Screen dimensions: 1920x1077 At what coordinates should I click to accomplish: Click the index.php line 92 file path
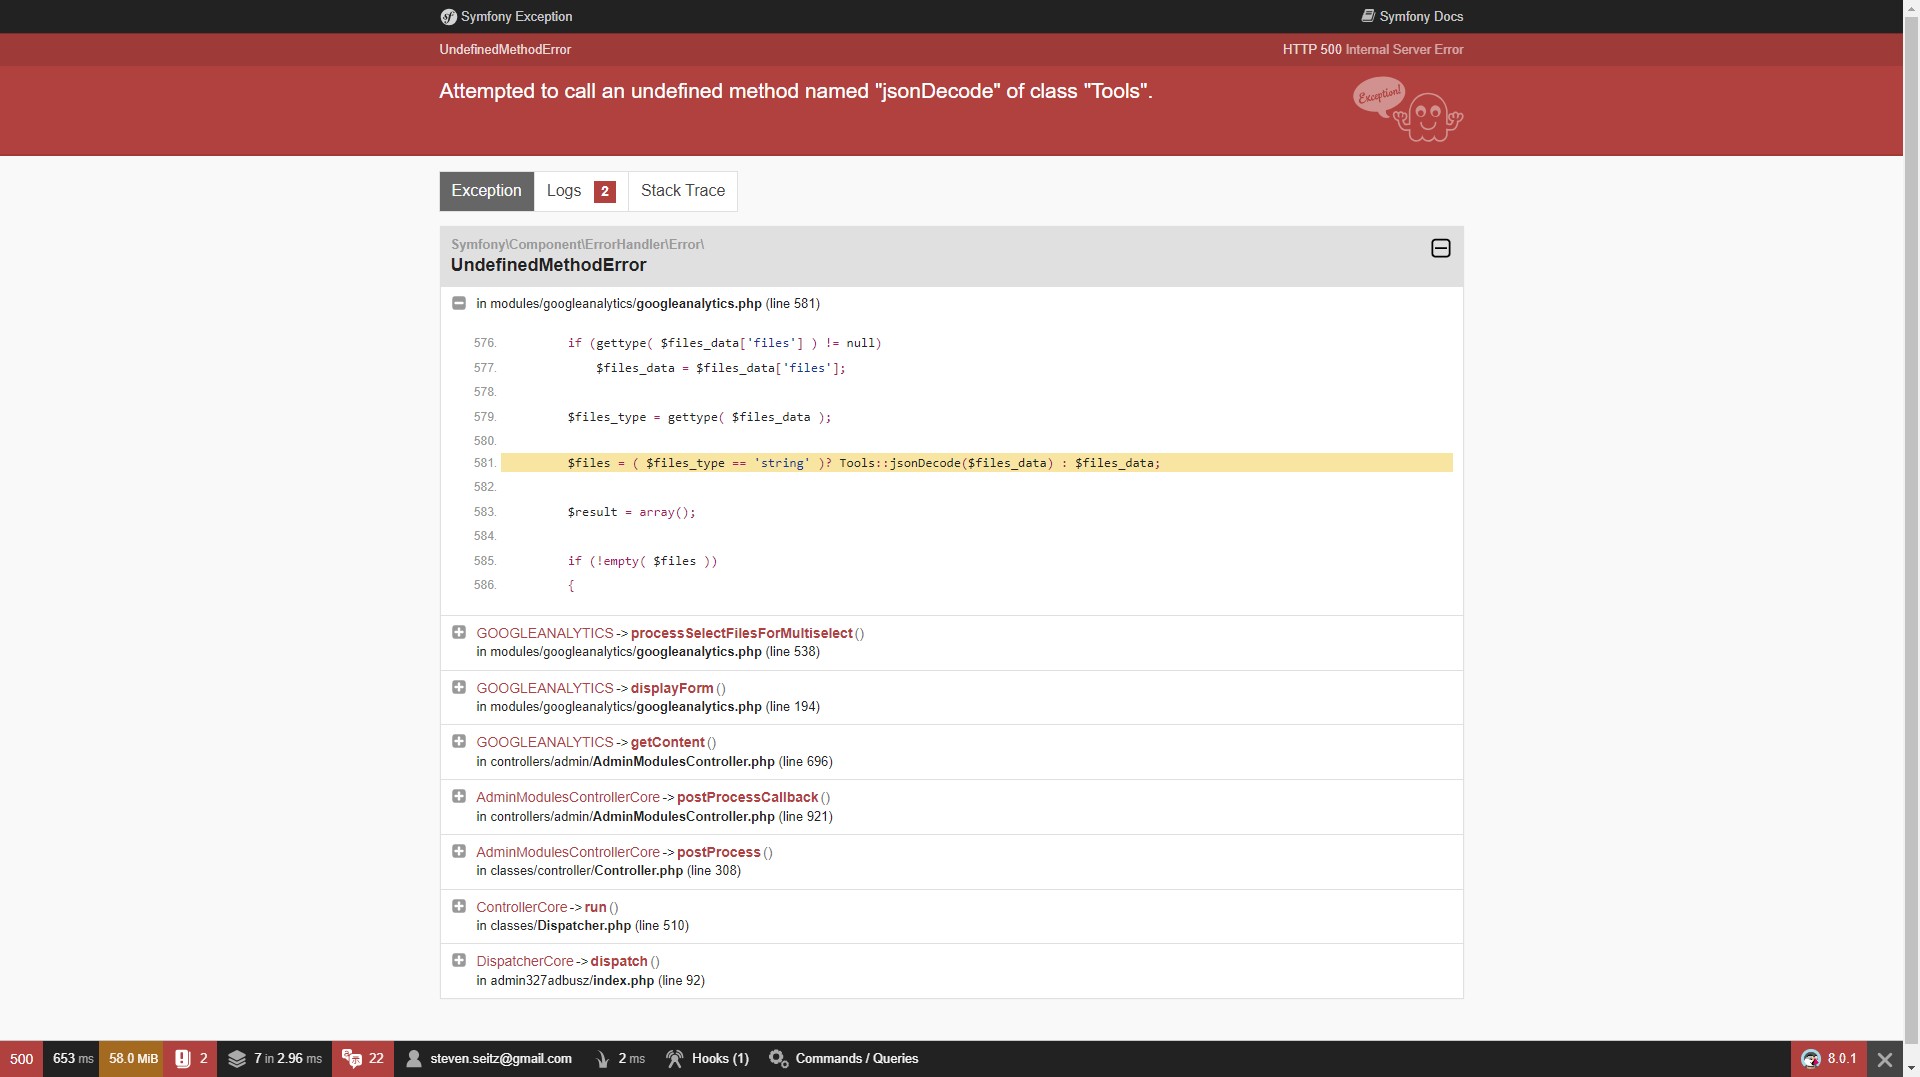[x=591, y=980]
